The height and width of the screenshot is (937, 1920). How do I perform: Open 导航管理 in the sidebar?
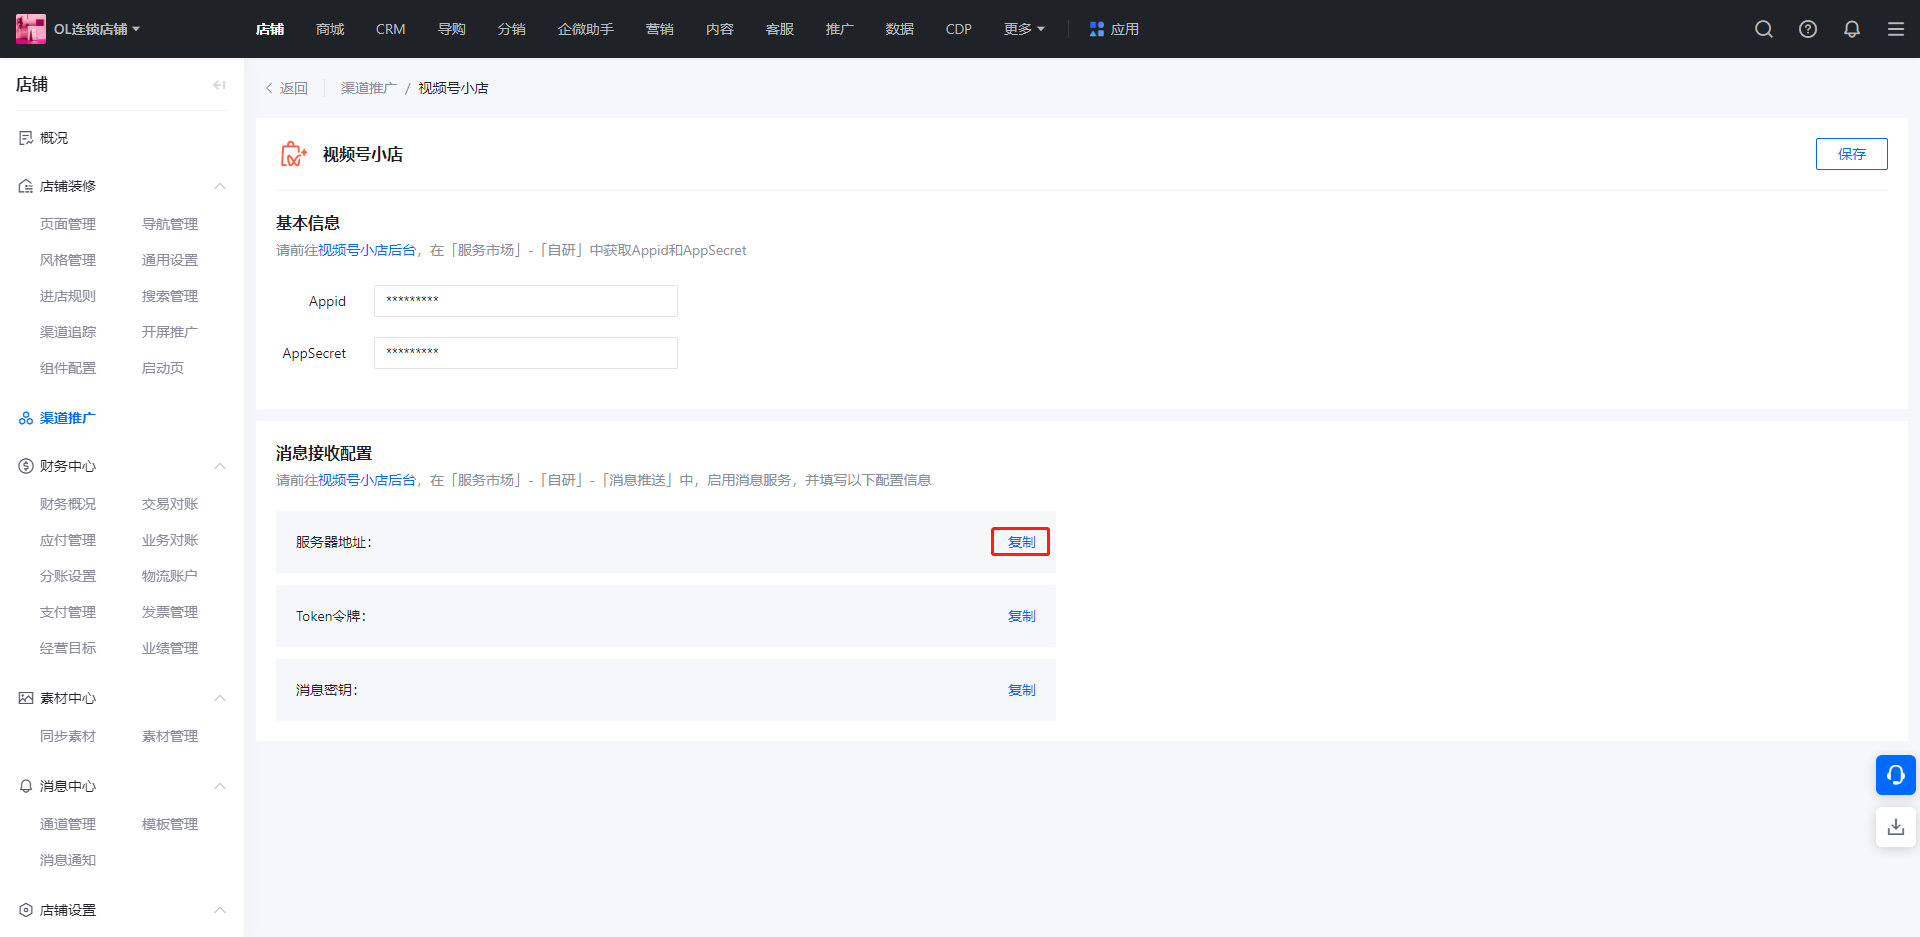pyautogui.click(x=170, y=224)
